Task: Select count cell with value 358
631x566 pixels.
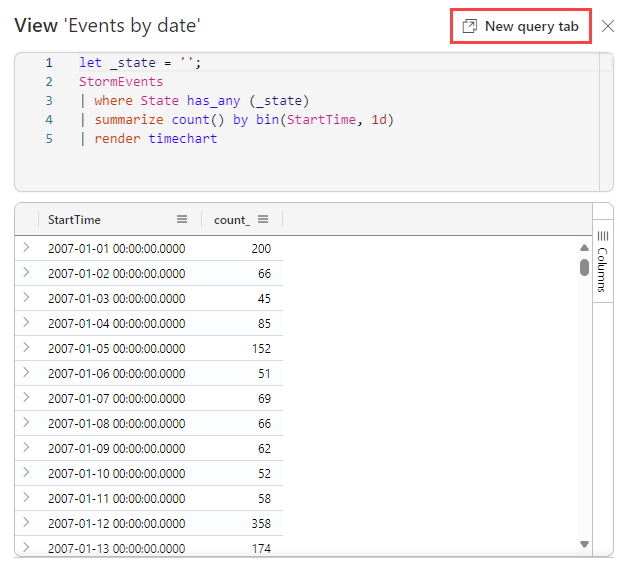Action: point(261,524)
